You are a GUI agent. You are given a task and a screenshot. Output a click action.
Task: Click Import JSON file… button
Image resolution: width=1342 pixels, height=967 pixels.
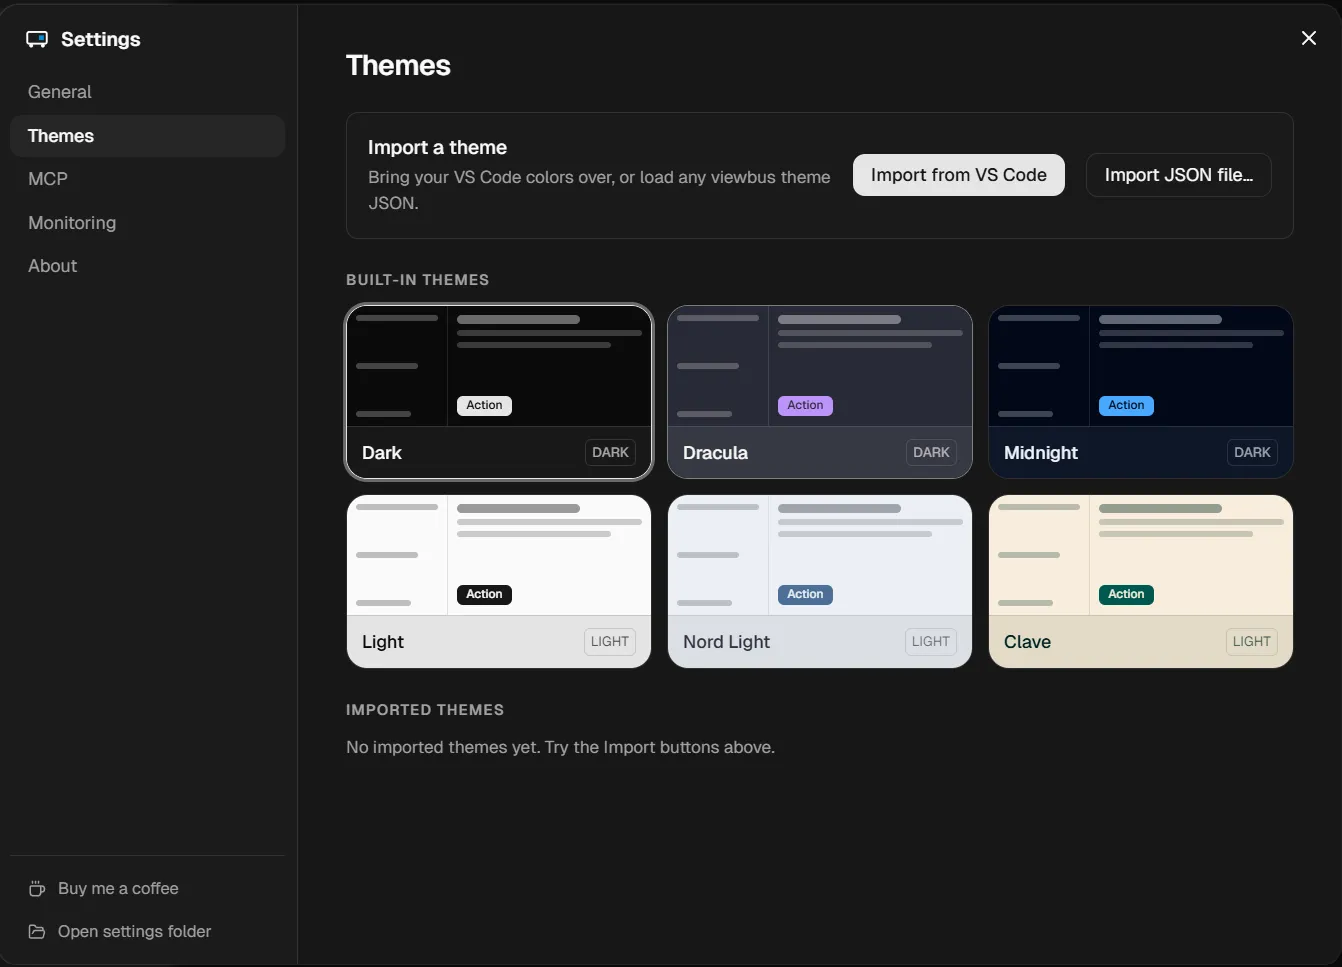(x=1178, y=175)
